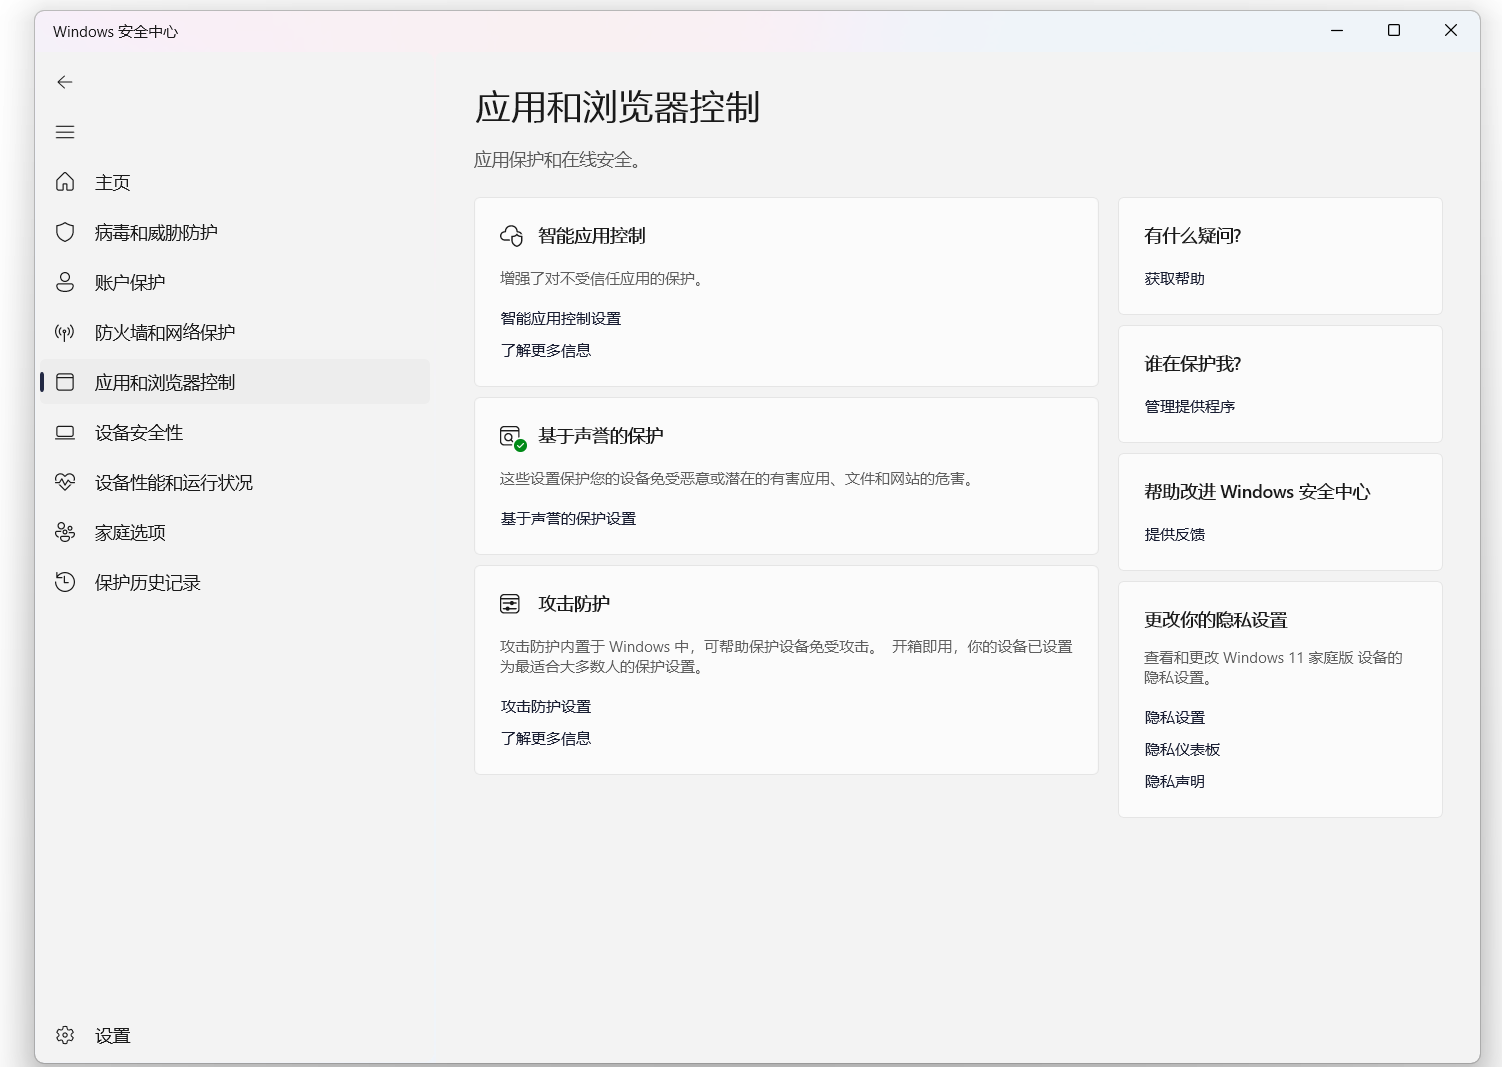
Task: Open 基于声誉的保护设置 link
Action: 568,518
